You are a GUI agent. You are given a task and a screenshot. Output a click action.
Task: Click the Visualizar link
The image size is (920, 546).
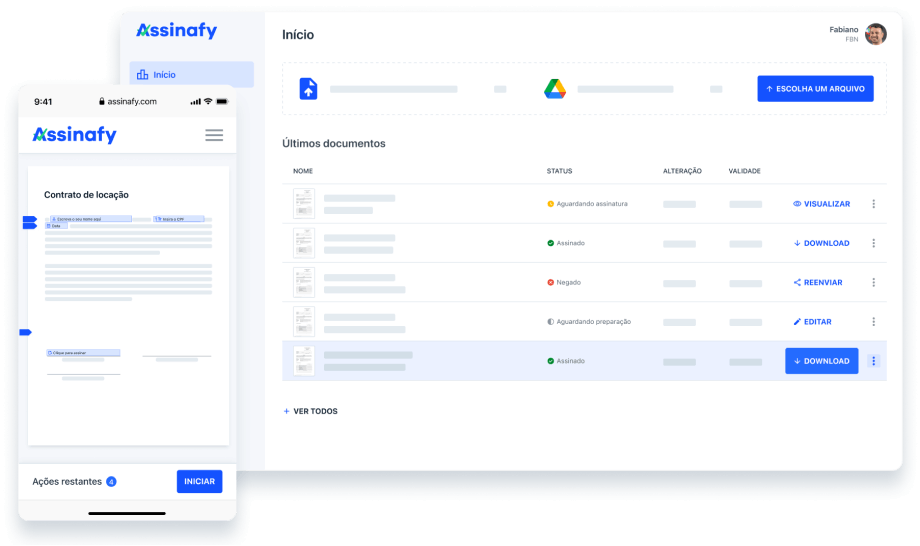pos(821,204)
